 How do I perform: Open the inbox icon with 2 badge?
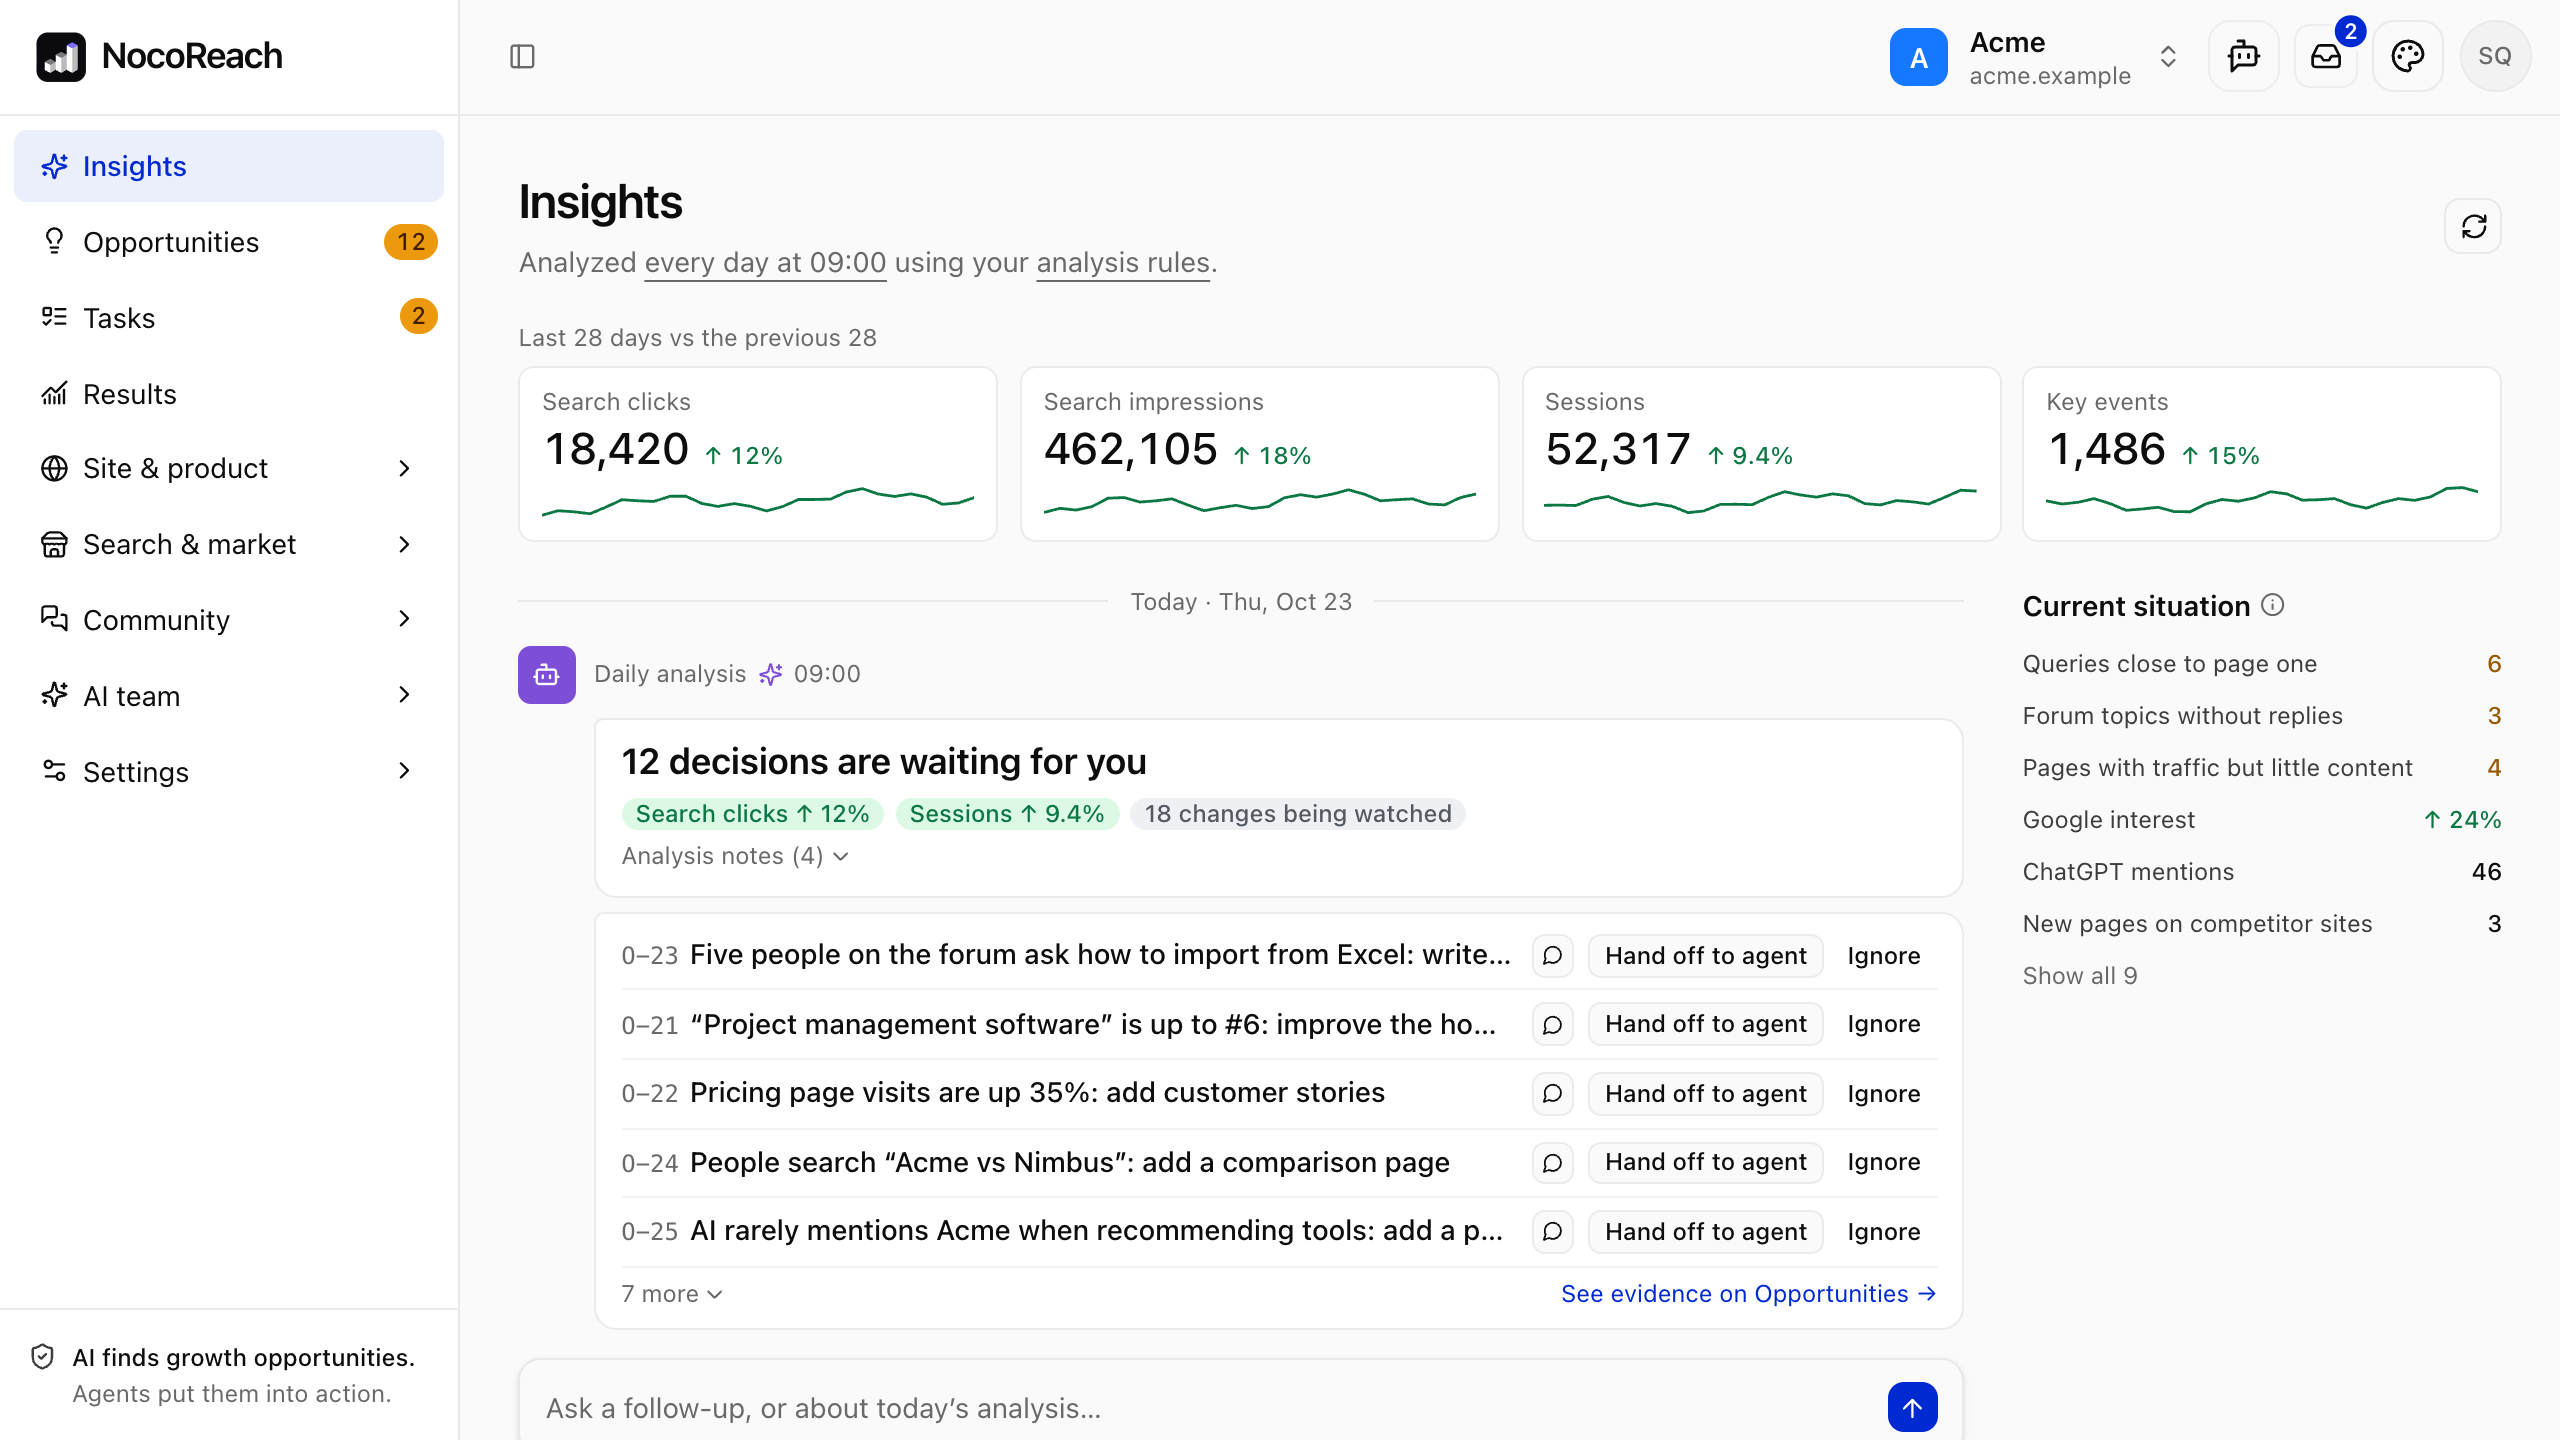pos(2326,56)
